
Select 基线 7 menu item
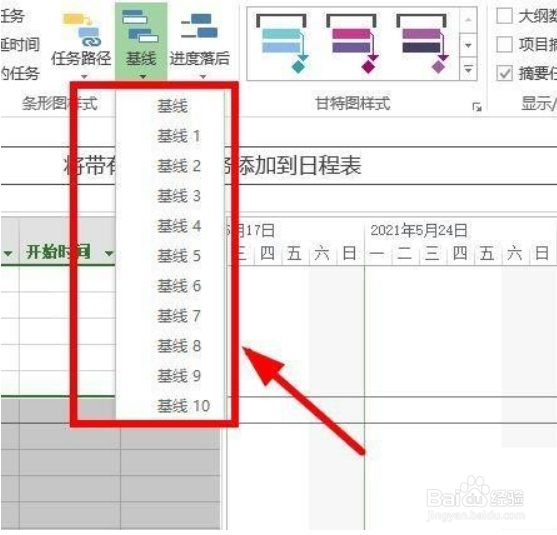pyautogui.click(x=171, y=316)
